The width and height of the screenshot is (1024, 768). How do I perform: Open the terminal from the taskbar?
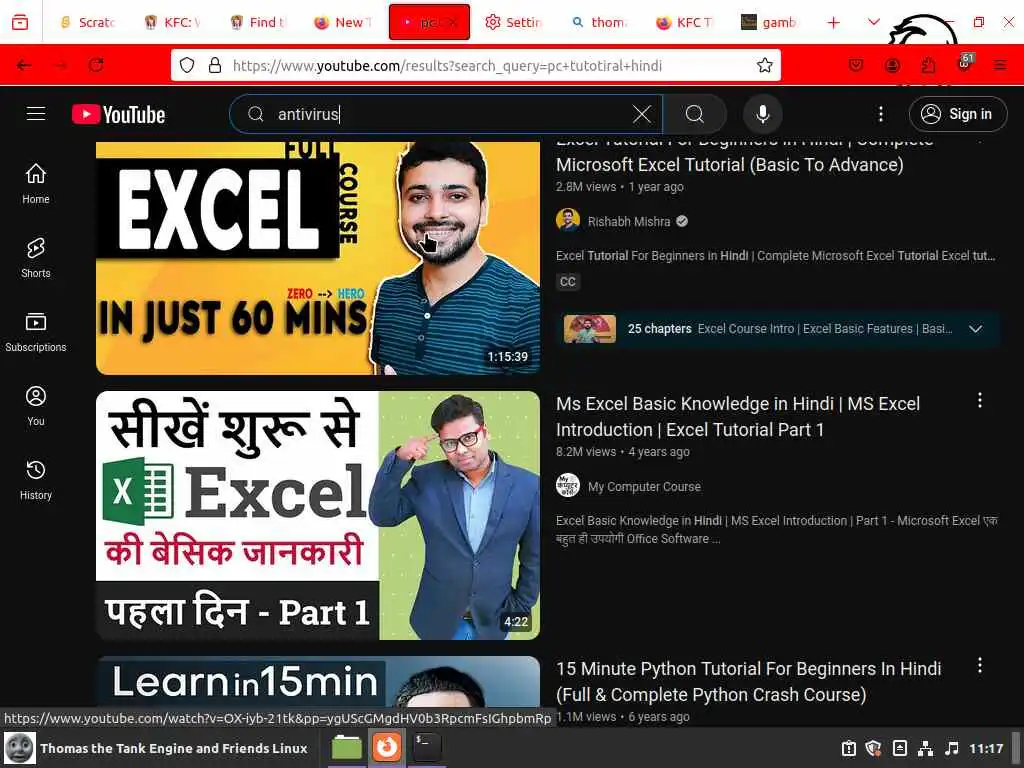pyautogui.click(x=427, y=747)
